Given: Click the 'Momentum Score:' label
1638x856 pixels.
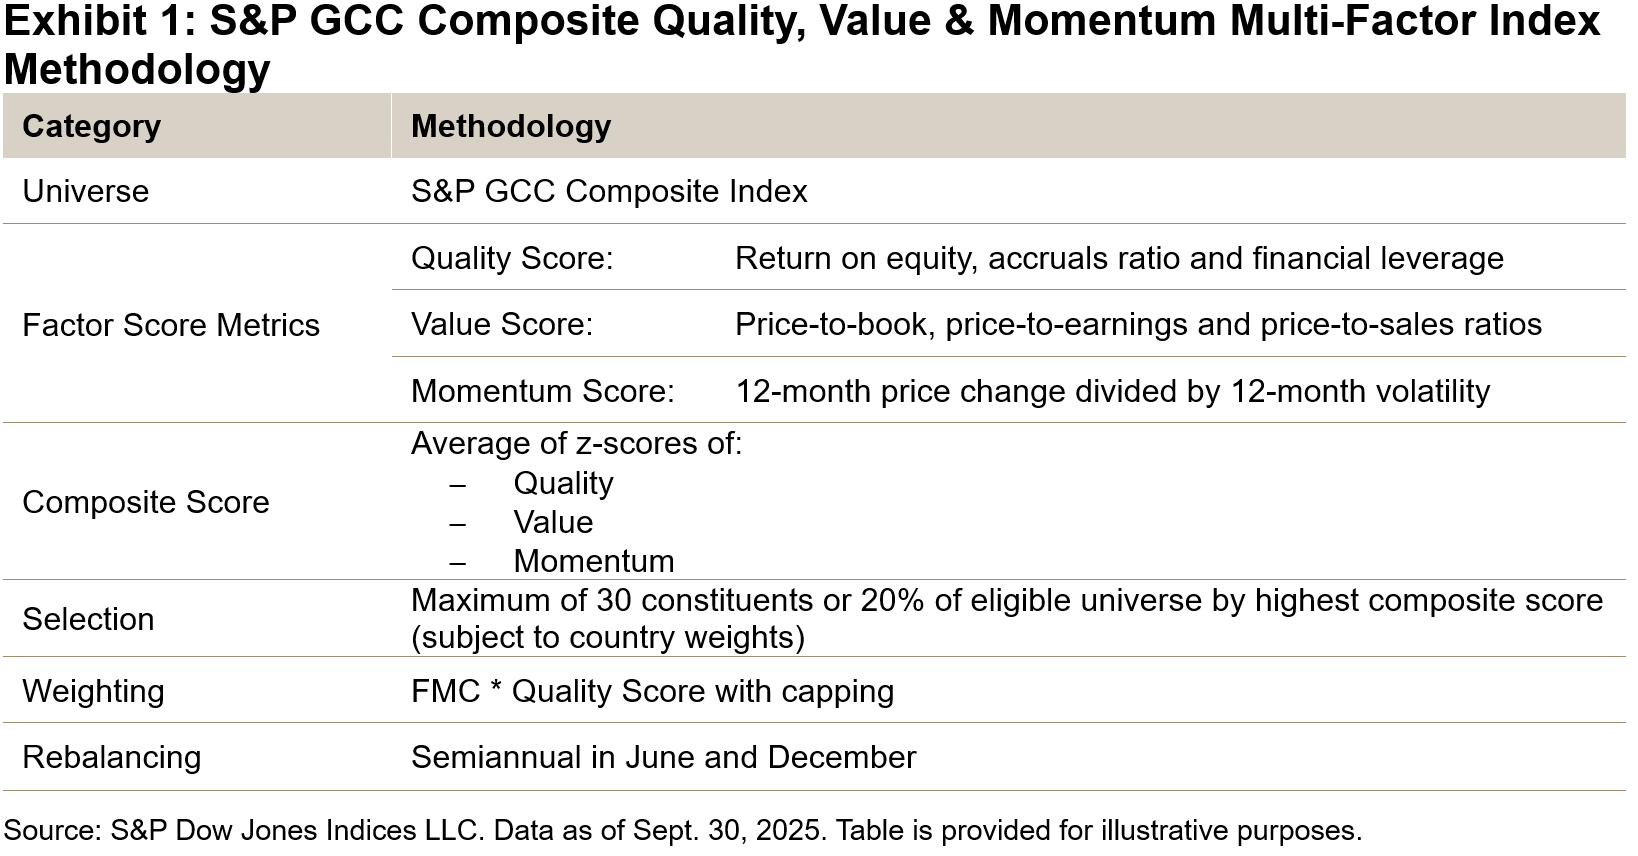Looking at the screenshot, I should [542, 391].
